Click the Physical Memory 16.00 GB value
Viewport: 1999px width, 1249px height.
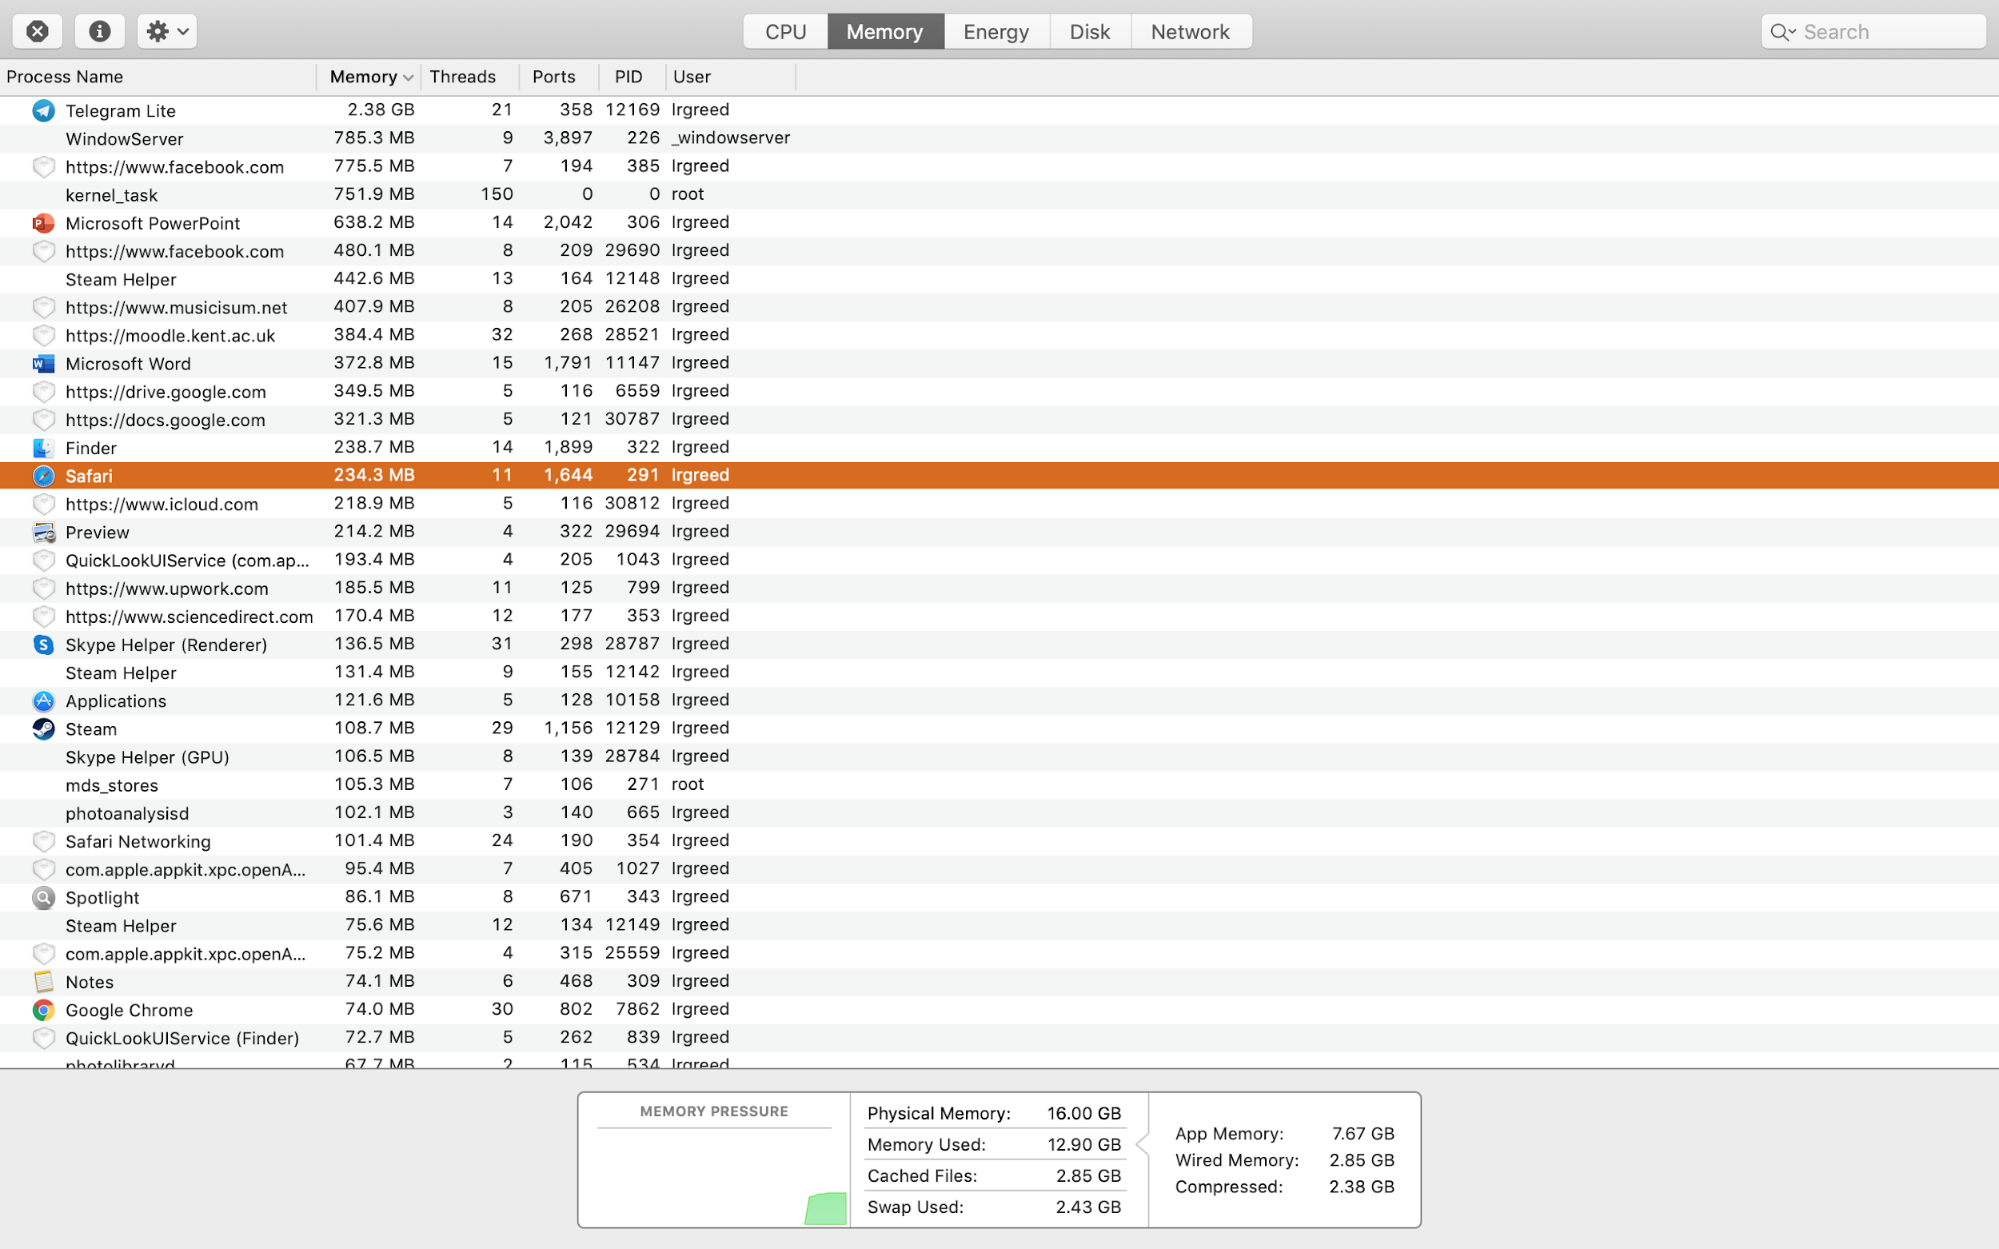click(1084, 1113)
